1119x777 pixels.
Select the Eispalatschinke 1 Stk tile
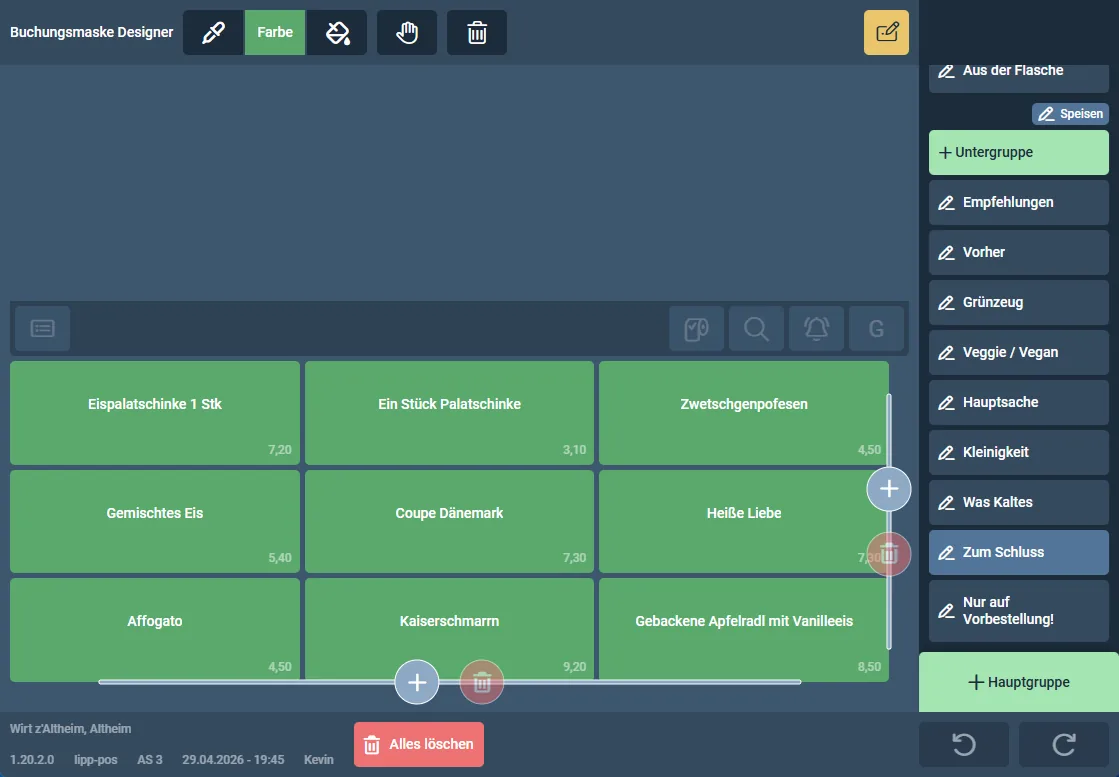click(x=155, y=413)
